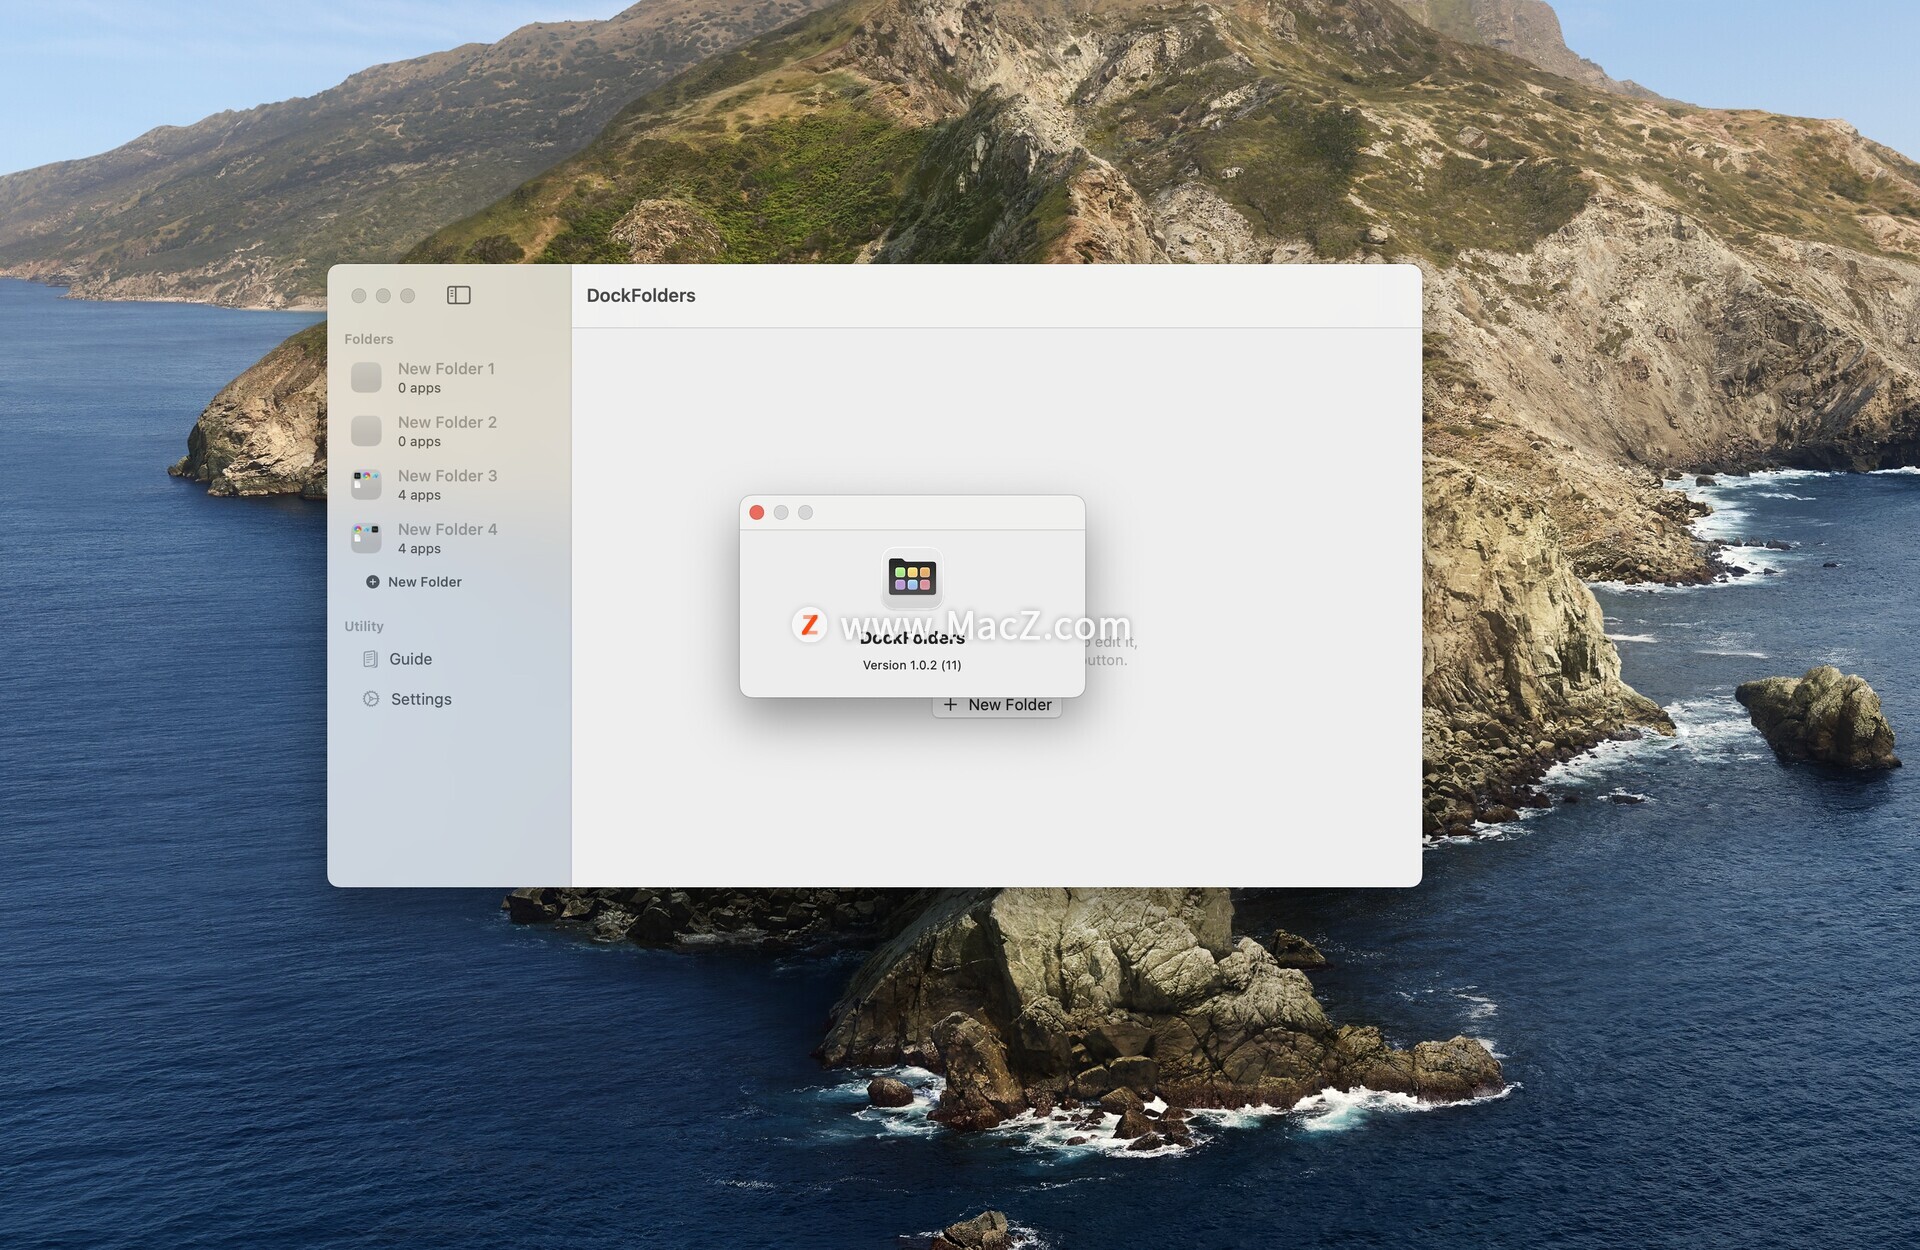Screen dimensions: 1920x1250
Task: Click the New Folder 4 thumbnail icon
Action: pyautogui.click(x=366, y=538)
